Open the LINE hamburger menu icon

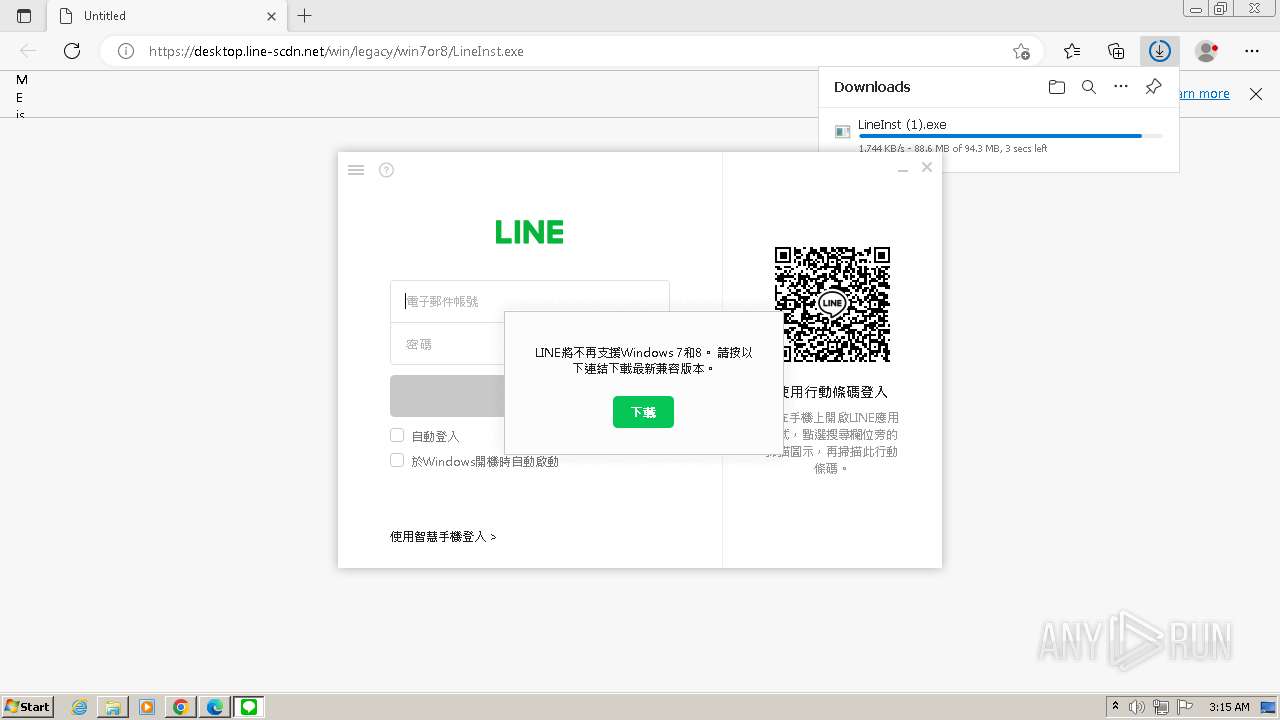[x=355, y=170]
